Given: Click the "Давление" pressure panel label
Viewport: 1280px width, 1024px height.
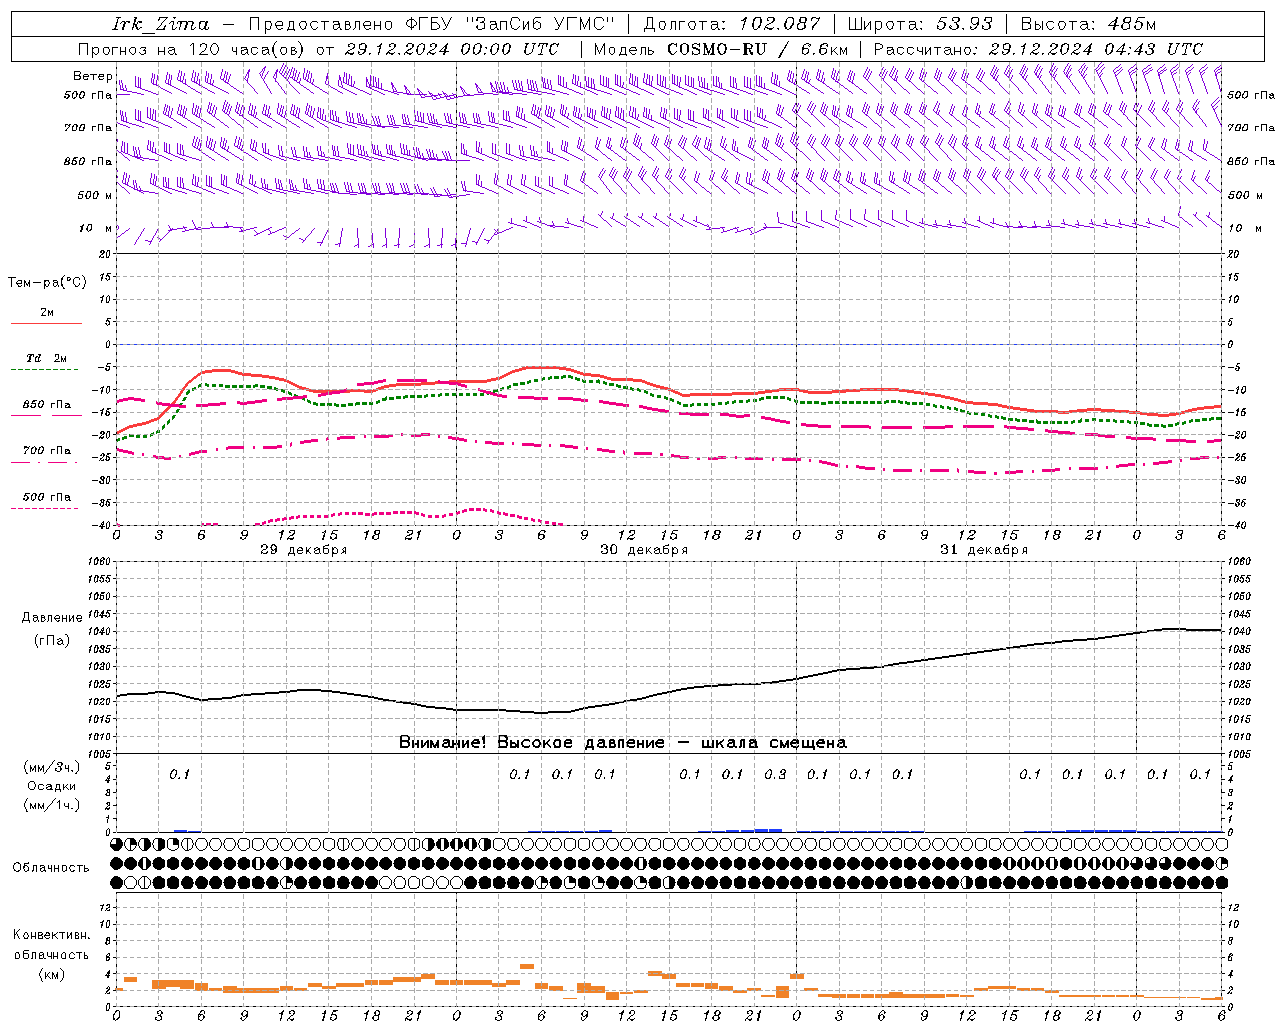Looking at the screenshot, I should [52, 618].
